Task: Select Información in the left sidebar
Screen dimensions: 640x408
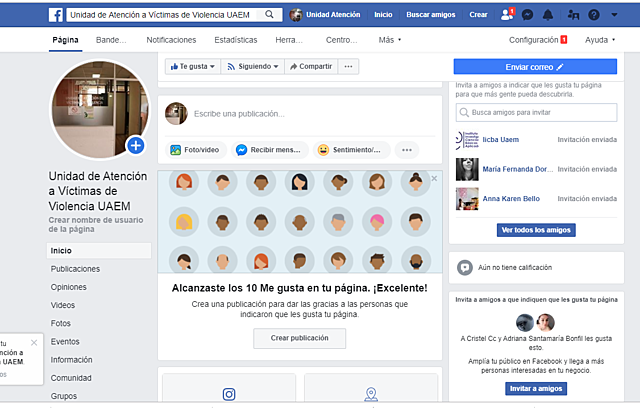Action: pyautogui.click(x=71, y=360)
